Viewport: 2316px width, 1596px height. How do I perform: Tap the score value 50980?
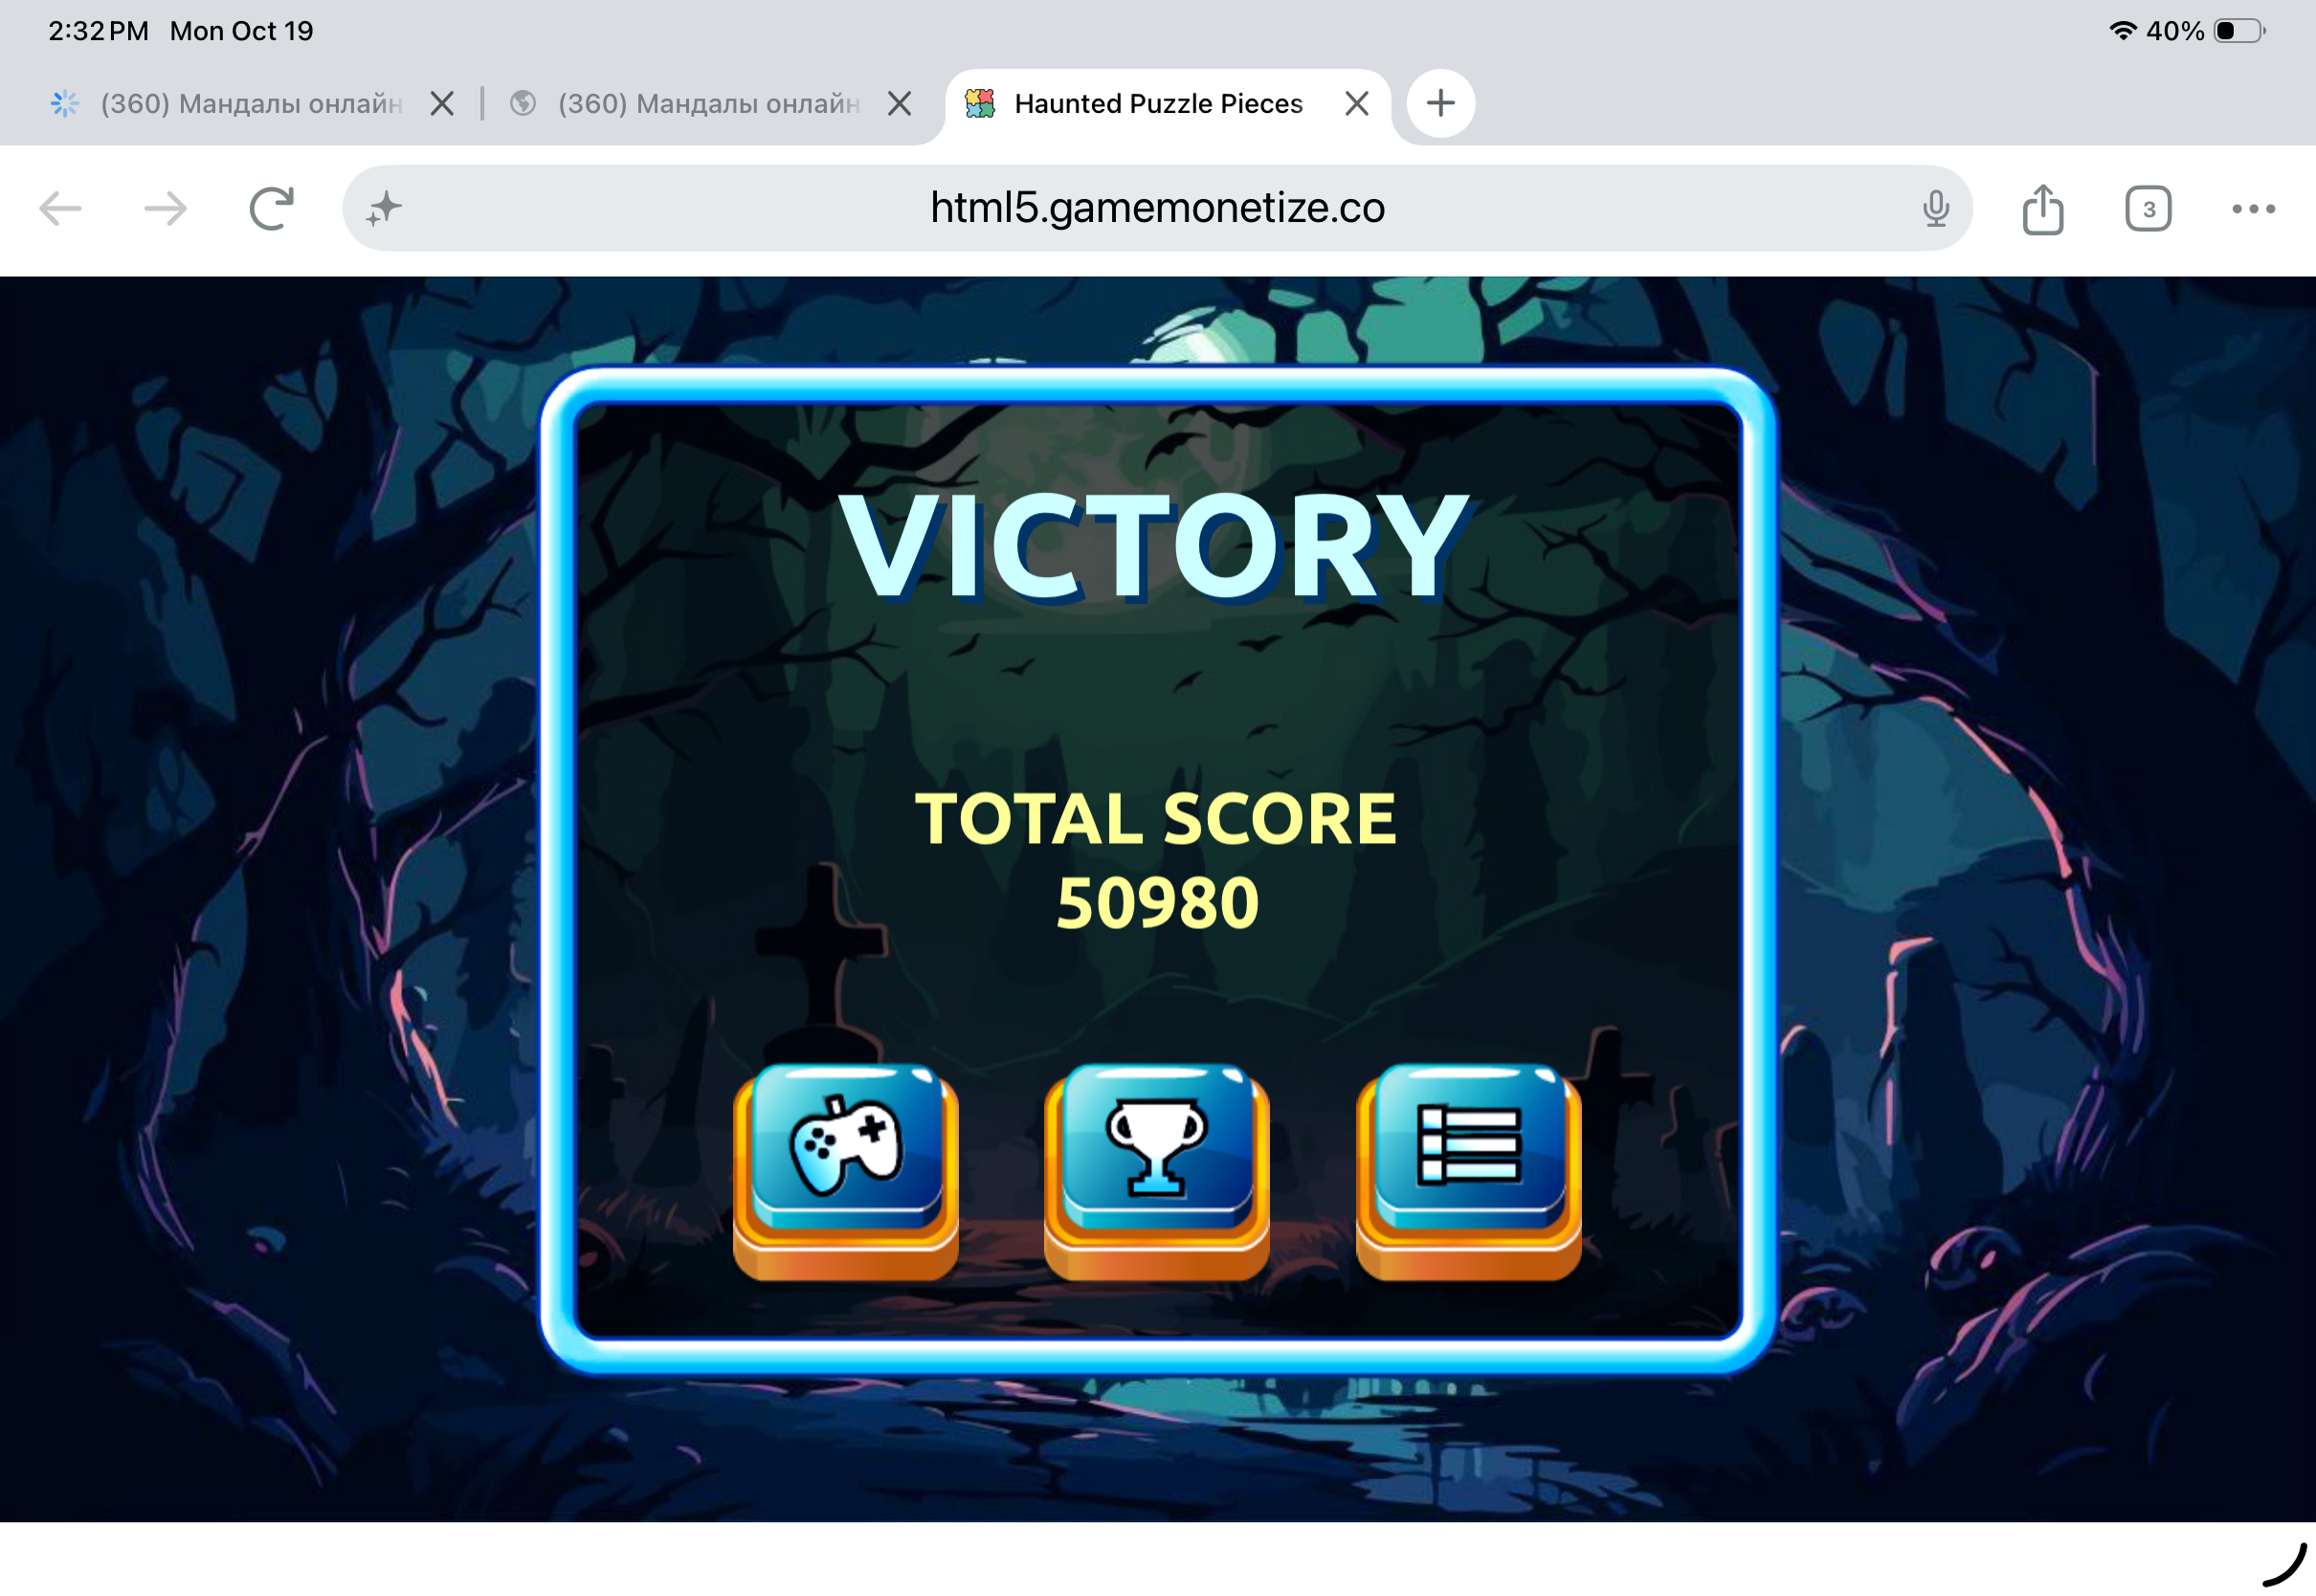coord(1157,903)
